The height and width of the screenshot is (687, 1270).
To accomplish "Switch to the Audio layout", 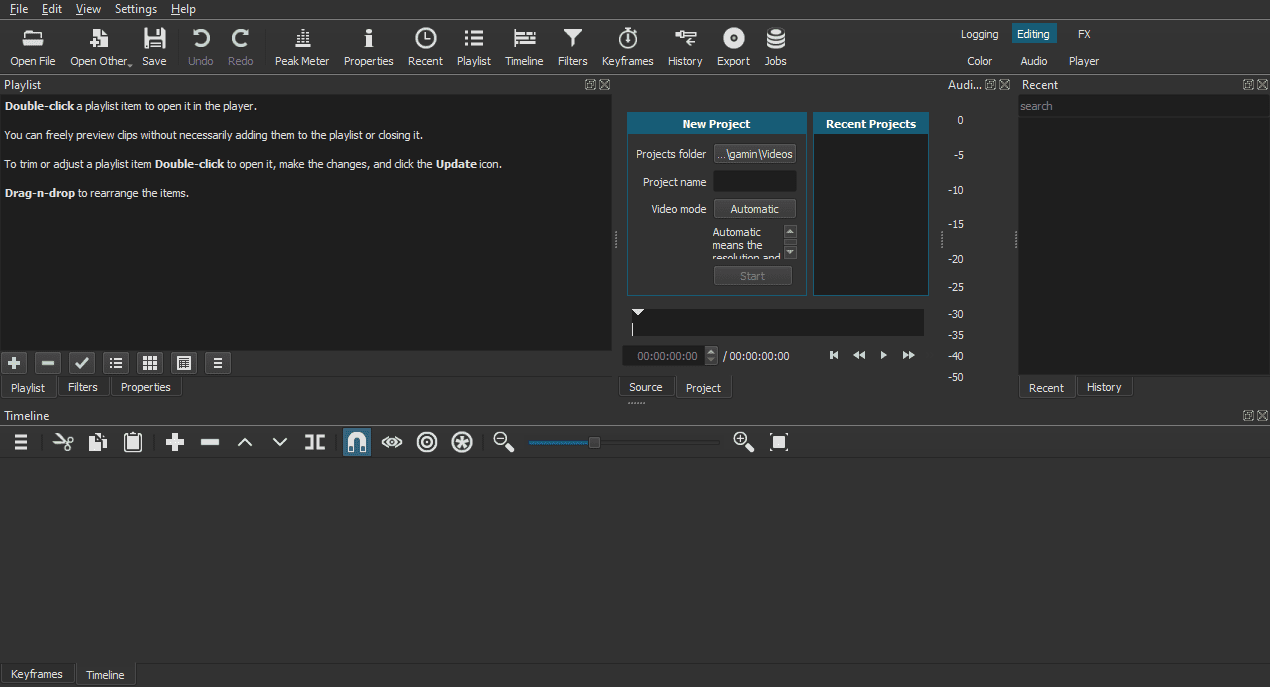I will coord(1034,61).
